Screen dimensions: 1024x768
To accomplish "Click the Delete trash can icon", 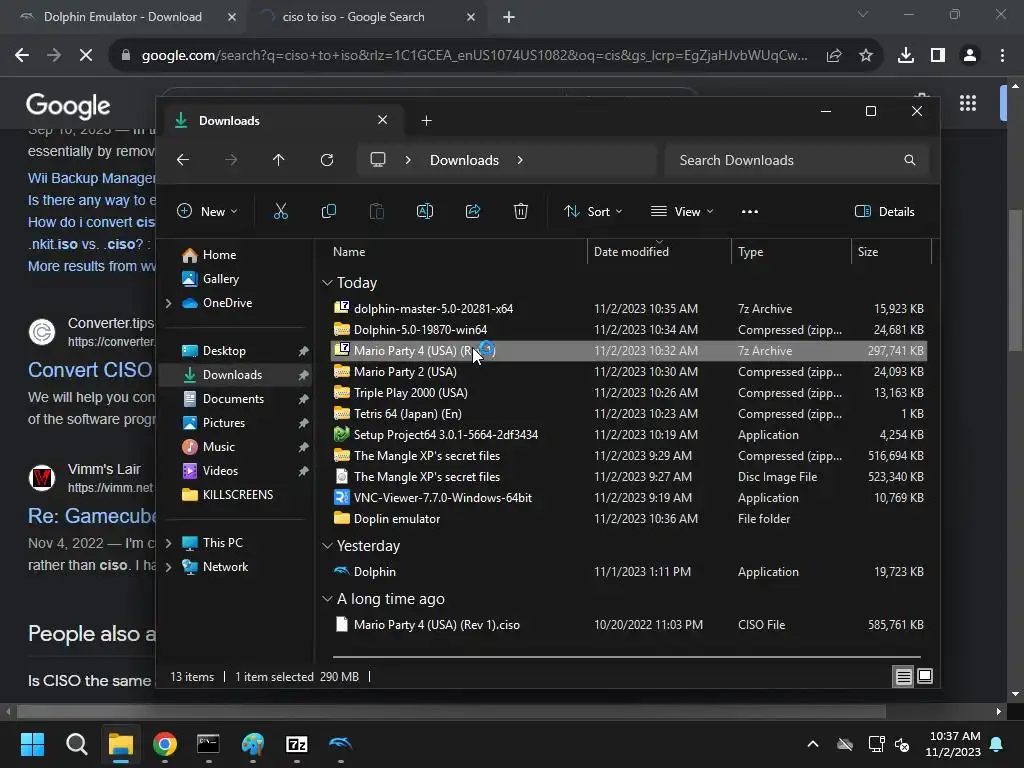I will coord(520,212).
